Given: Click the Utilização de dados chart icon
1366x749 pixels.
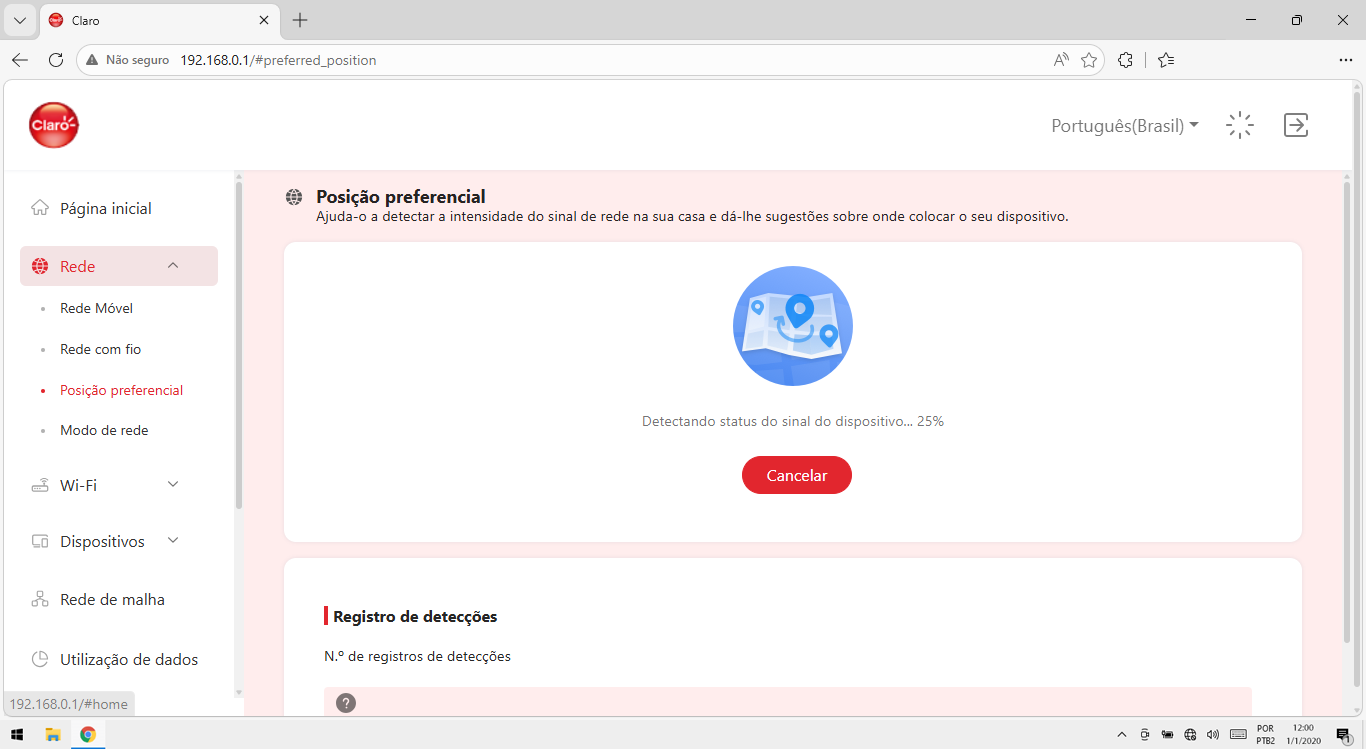Looking at the screenshot, I should coord(40,659).
